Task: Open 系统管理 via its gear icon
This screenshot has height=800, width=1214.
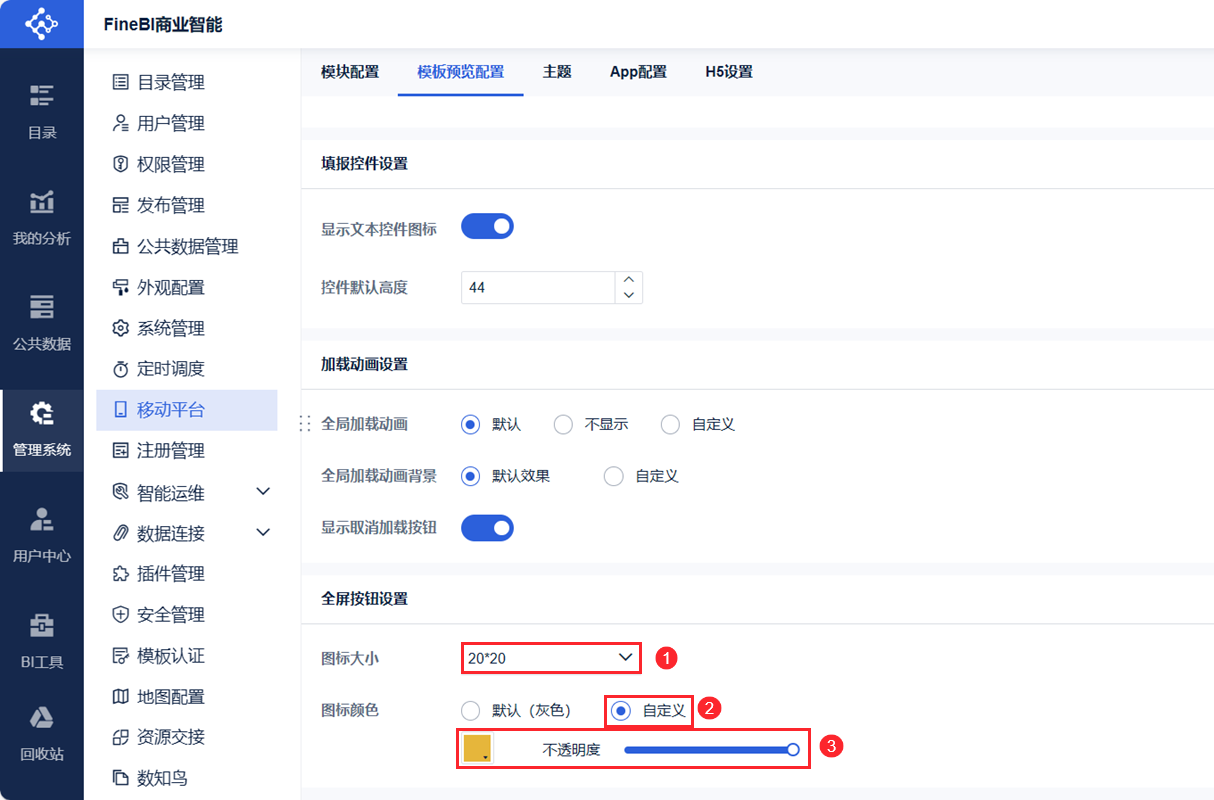Action: 121,328
